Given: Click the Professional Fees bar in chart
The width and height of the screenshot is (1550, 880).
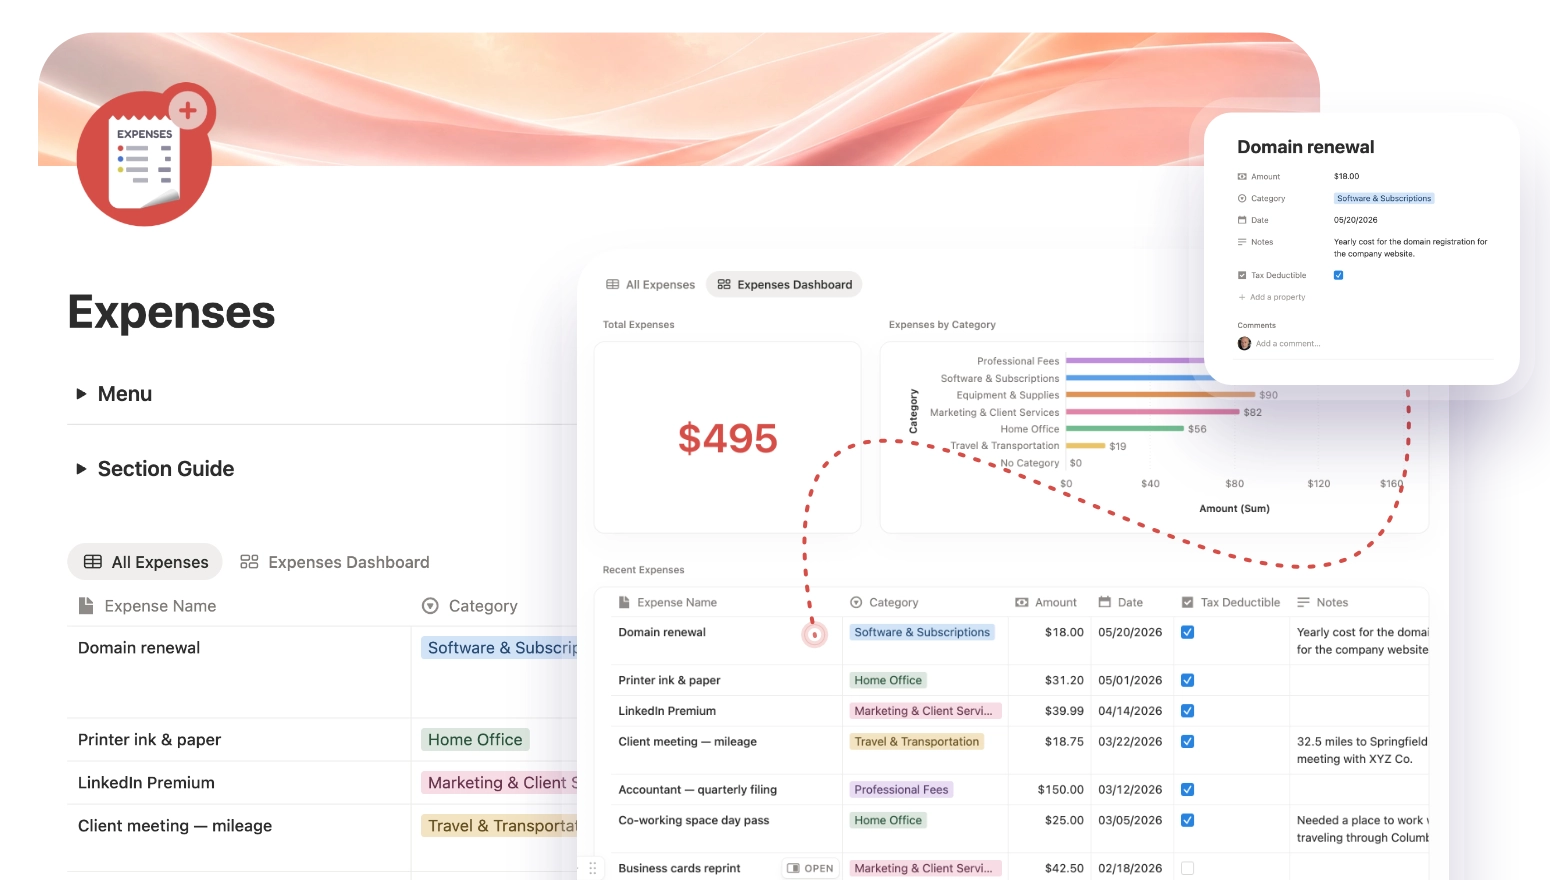Looking at the screenshot, I should (x=1135, y=361).
